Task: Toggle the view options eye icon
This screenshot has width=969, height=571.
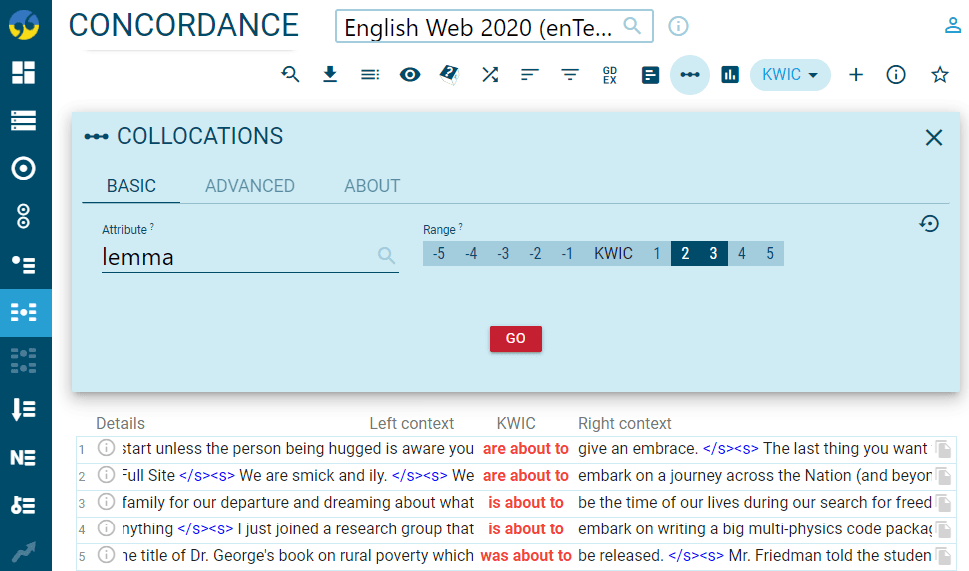Action: click(410, 75)
